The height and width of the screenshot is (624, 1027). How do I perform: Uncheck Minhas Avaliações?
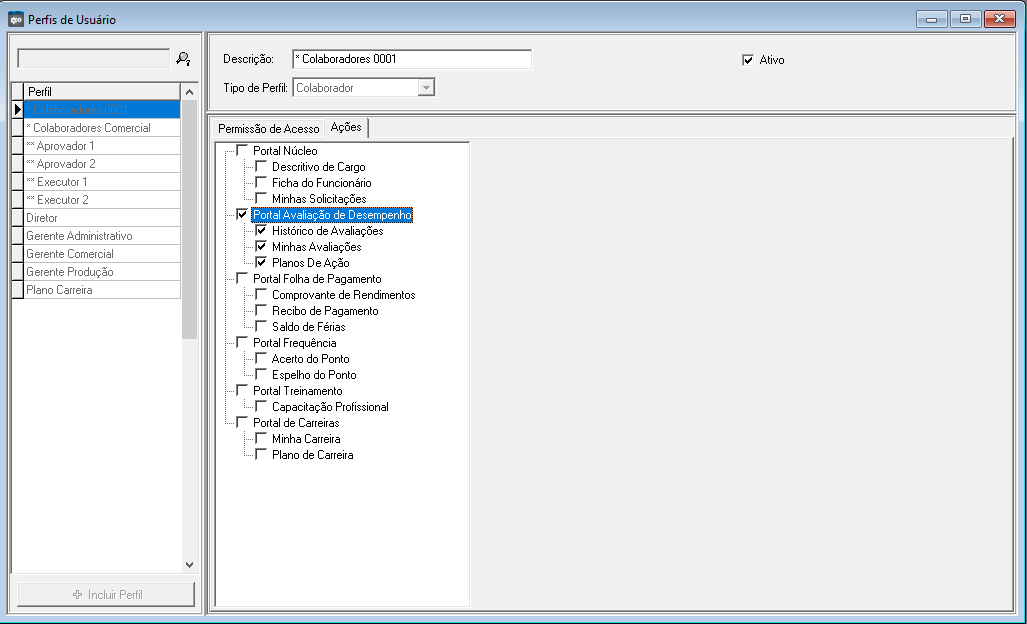click(261, 247)
